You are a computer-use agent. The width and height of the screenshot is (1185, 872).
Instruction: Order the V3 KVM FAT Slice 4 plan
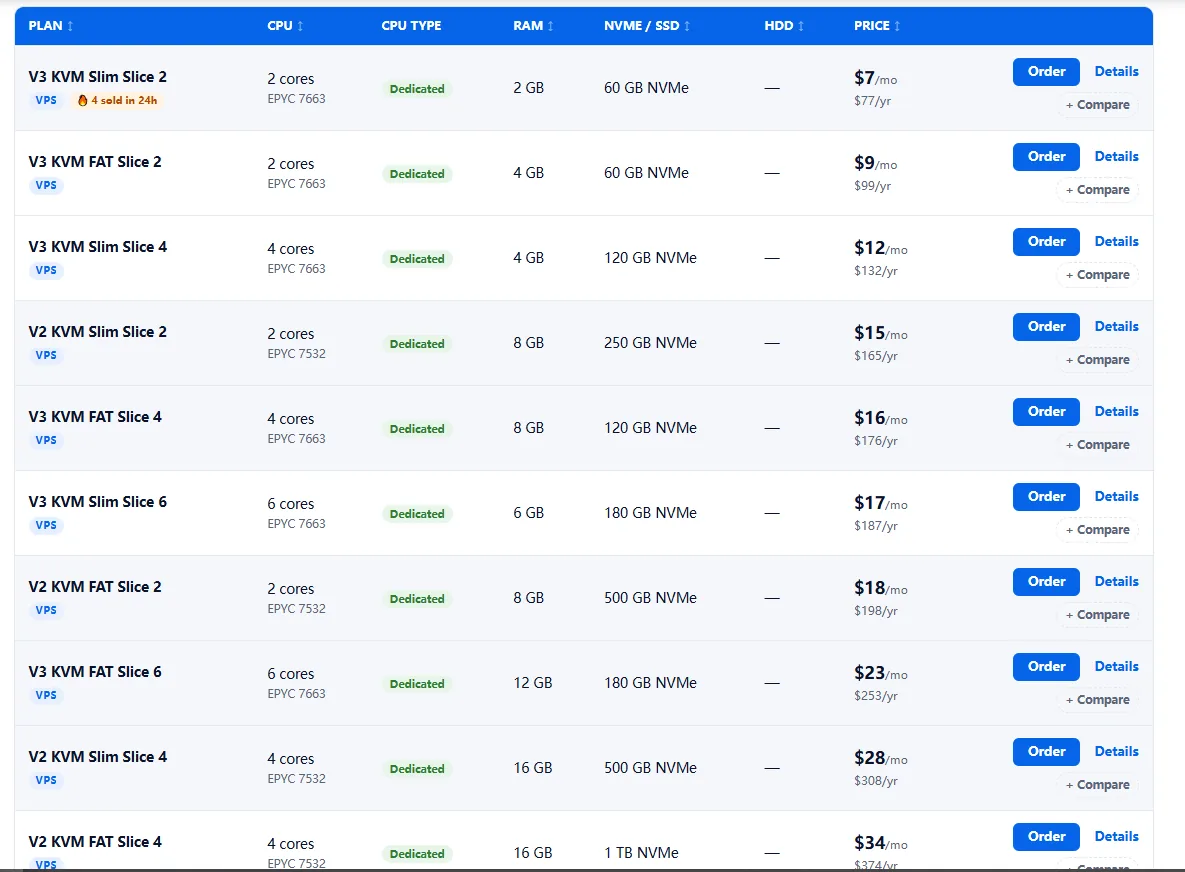click(x=1046, y=412)
